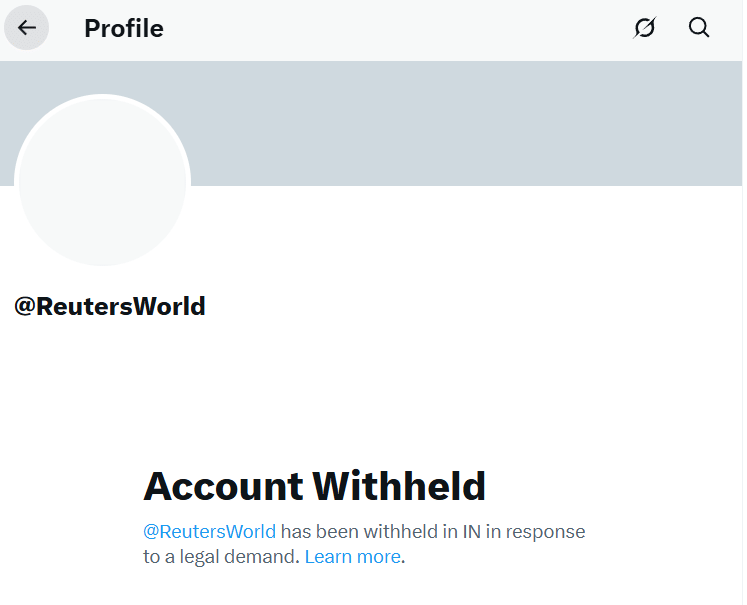Open search with the magnifier icon
This screenshot has height=605, width=747.
pyautogui.click(x=699, y=28)
